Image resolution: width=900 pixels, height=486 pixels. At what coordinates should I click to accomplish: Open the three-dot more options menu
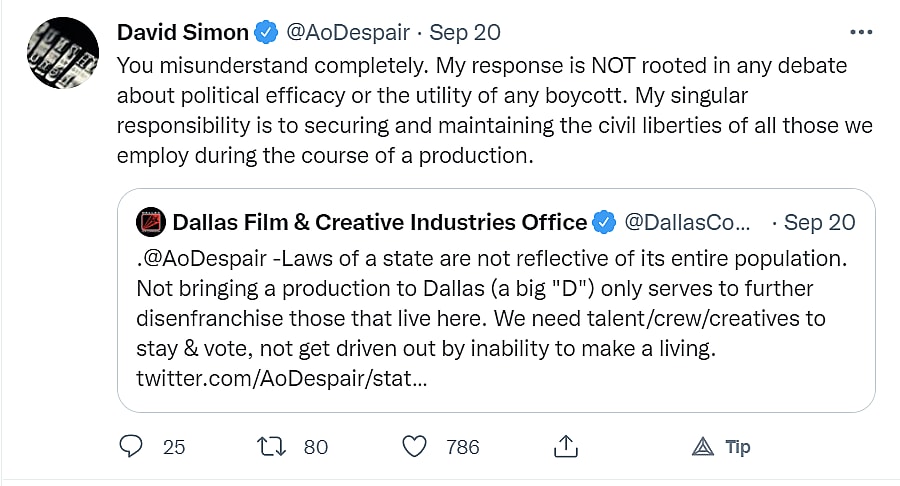tap(860, 32)
